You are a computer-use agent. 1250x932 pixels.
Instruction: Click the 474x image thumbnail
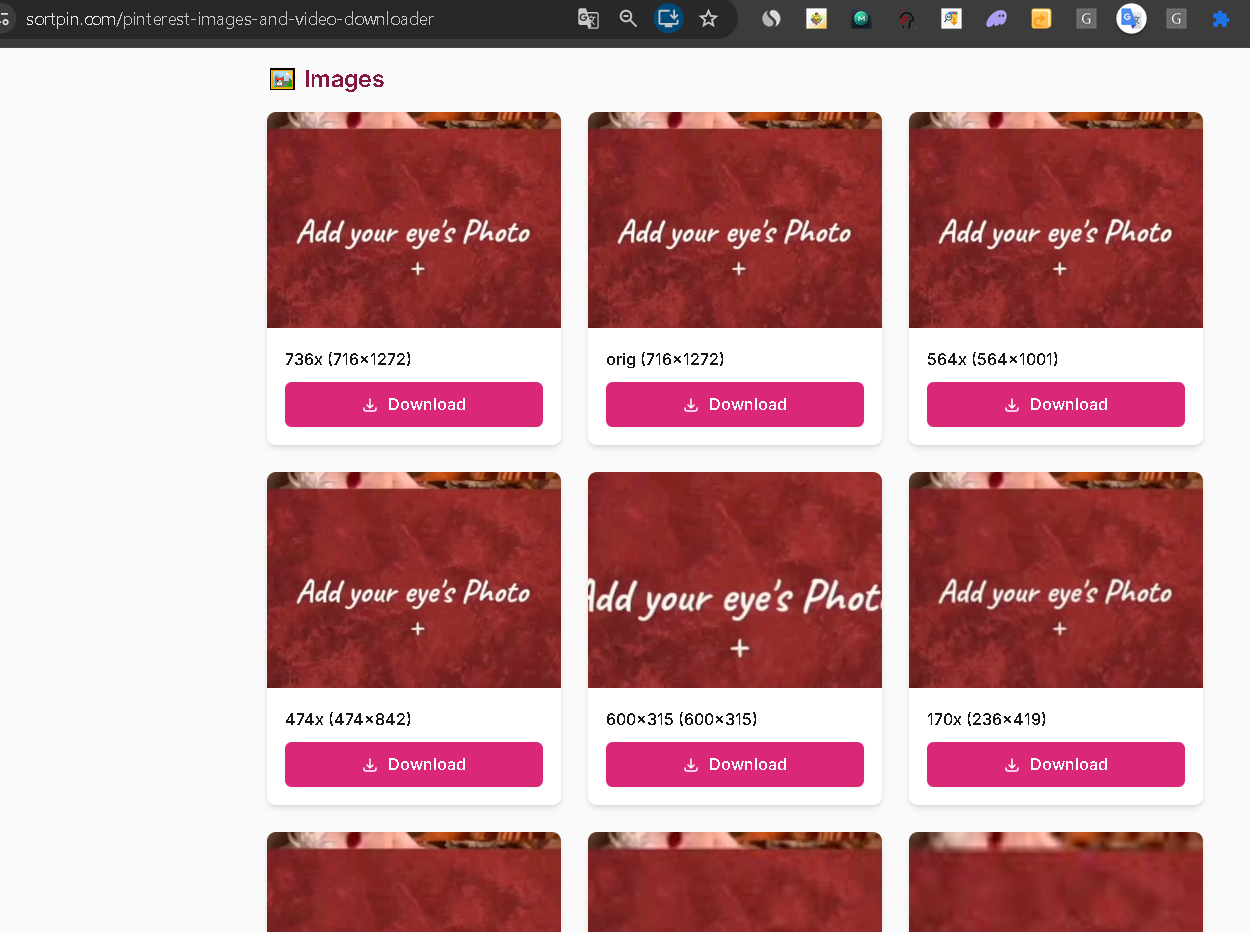tap(414, 580)
